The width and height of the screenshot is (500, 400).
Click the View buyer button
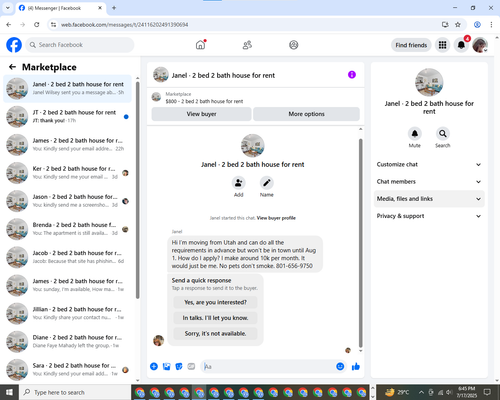201,114
